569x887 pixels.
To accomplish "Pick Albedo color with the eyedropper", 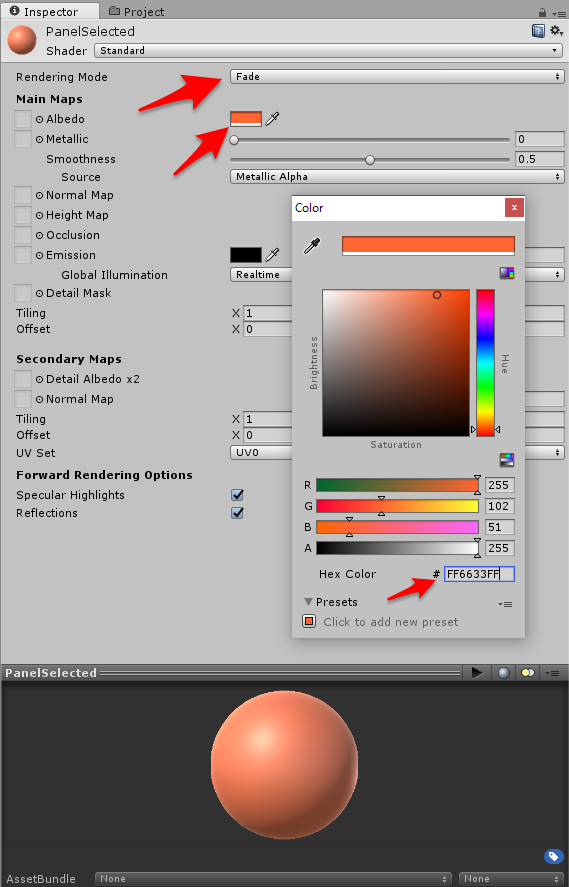I will click(x=272, y=119).
